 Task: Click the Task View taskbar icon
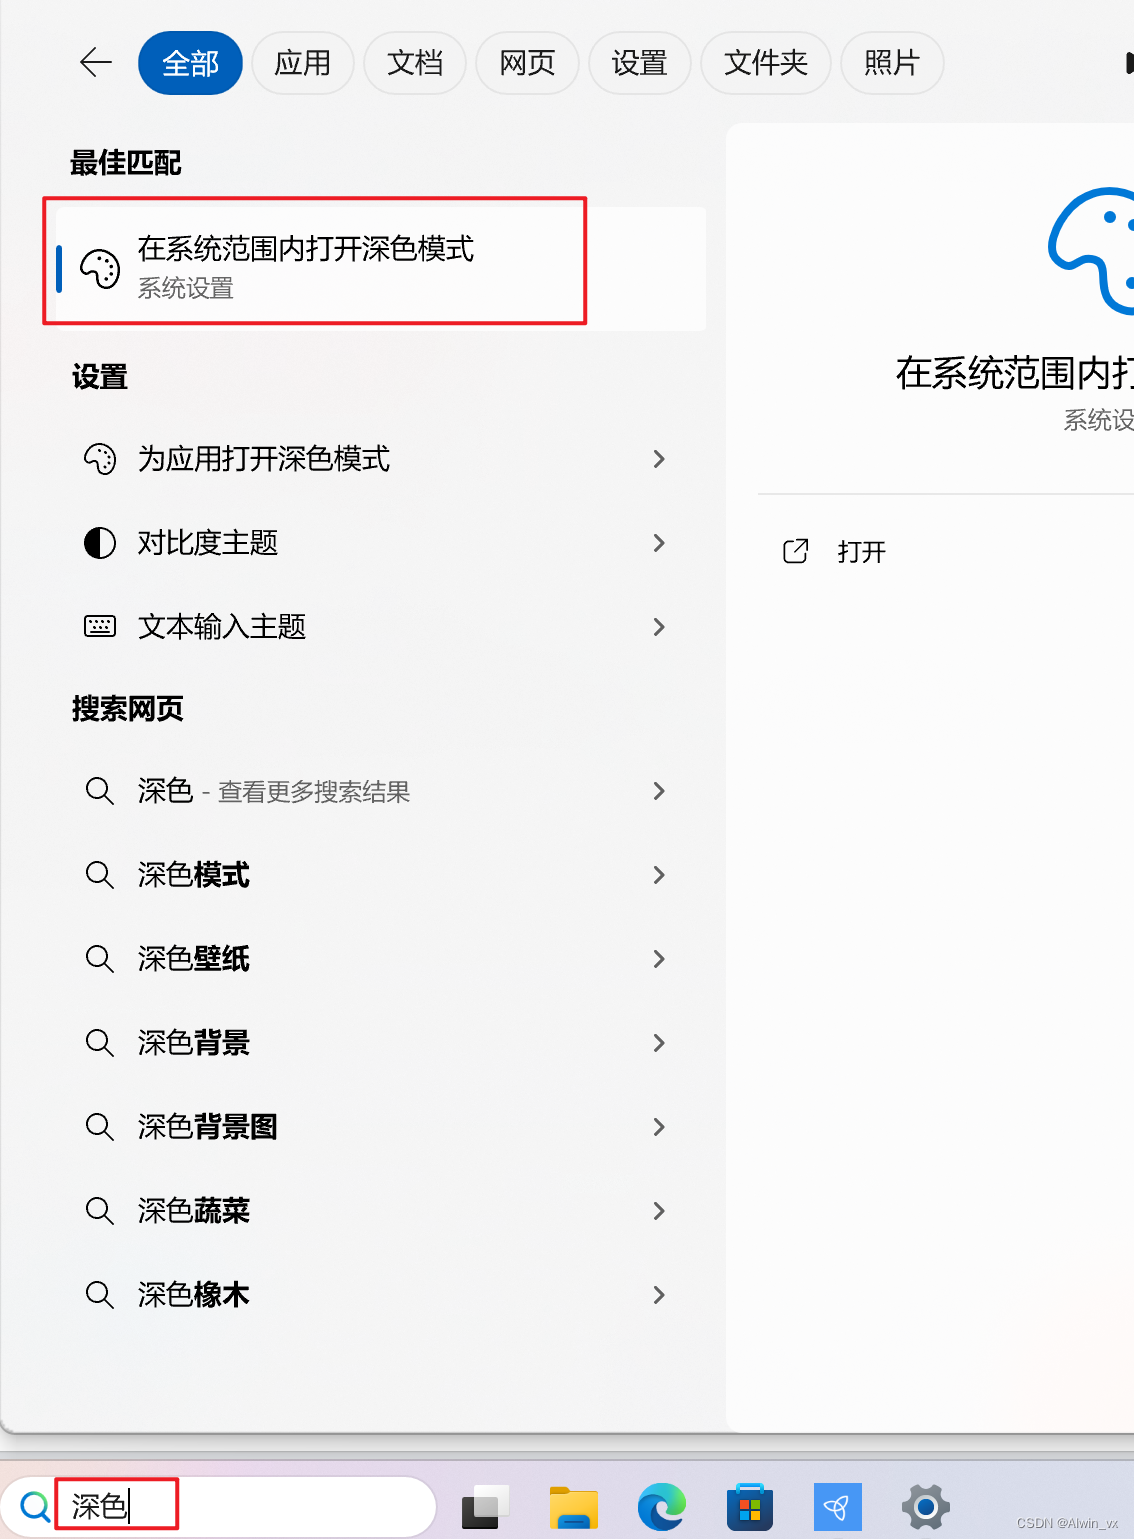tap(486, 1507)
